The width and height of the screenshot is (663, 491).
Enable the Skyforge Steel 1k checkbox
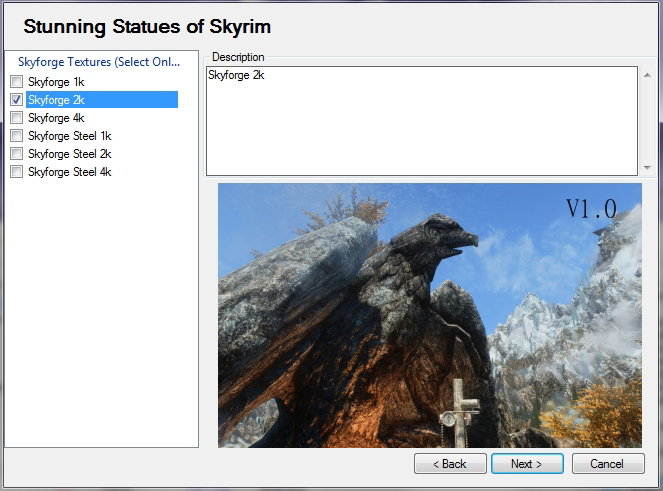pyautogui.click(x=16, y=136)
